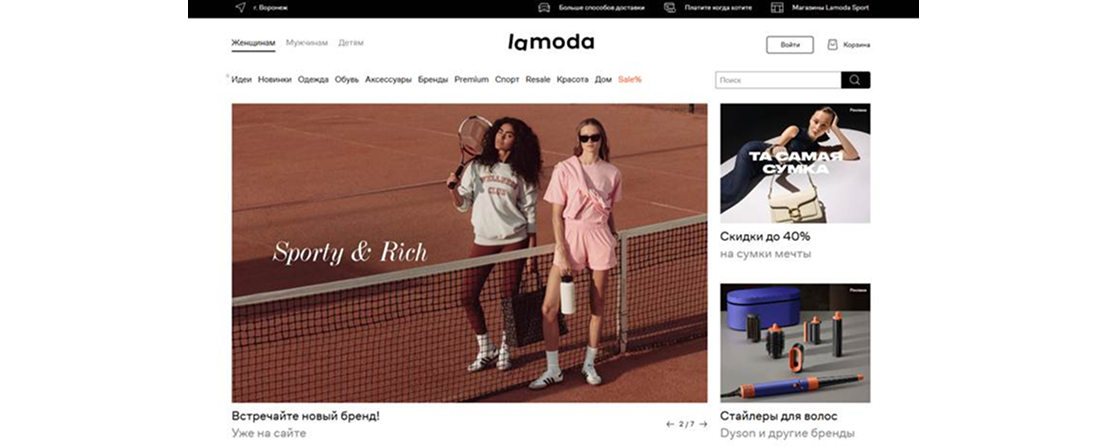Click the delivery car icon in top bar

click(x=544, y=8)
